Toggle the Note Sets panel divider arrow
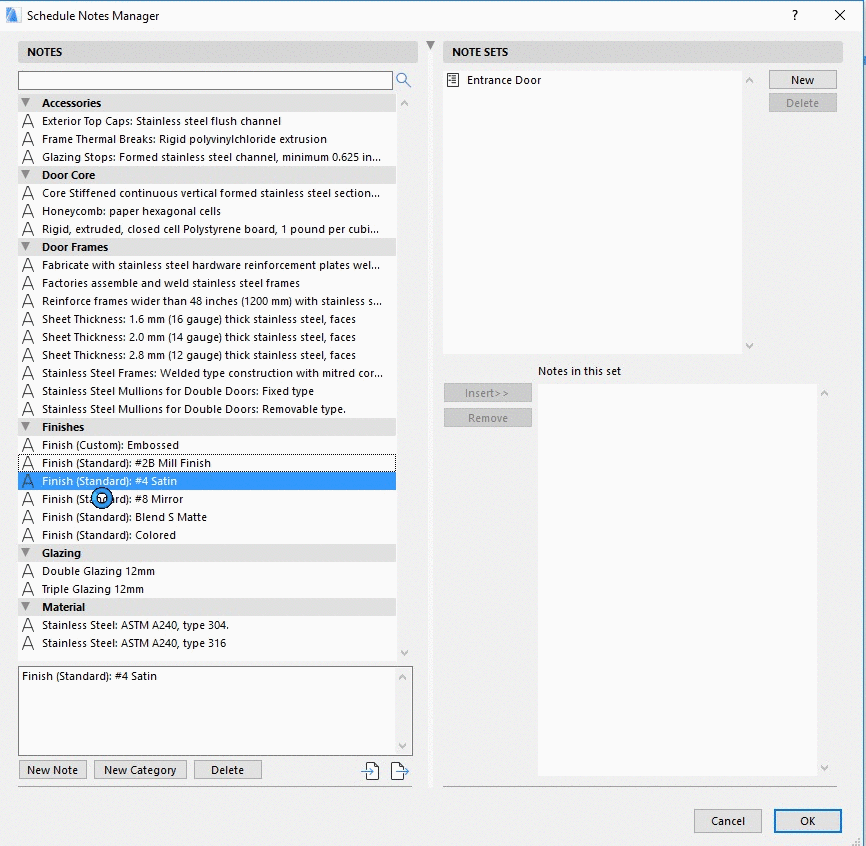This screenshot has width=866, height=846. (431, 46)
